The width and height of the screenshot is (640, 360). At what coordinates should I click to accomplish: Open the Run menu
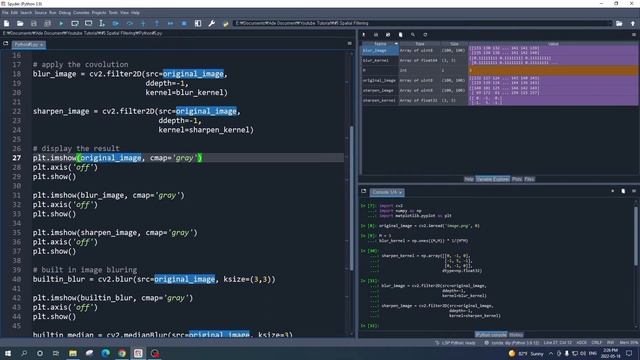tap(53, 13)
